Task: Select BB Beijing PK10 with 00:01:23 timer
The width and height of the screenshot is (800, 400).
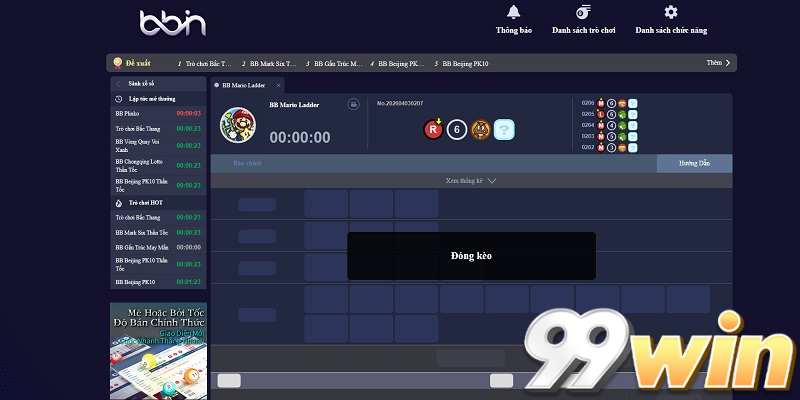Action: pyautogui.click(x=158, y=282)
